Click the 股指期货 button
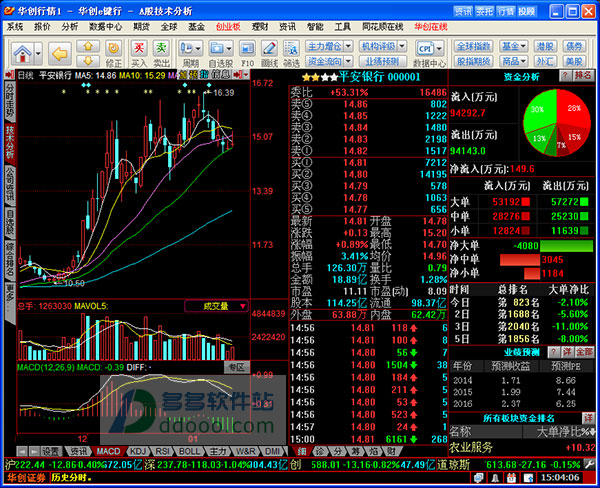Viewport: 600px width, 488px height. point(473,61)
